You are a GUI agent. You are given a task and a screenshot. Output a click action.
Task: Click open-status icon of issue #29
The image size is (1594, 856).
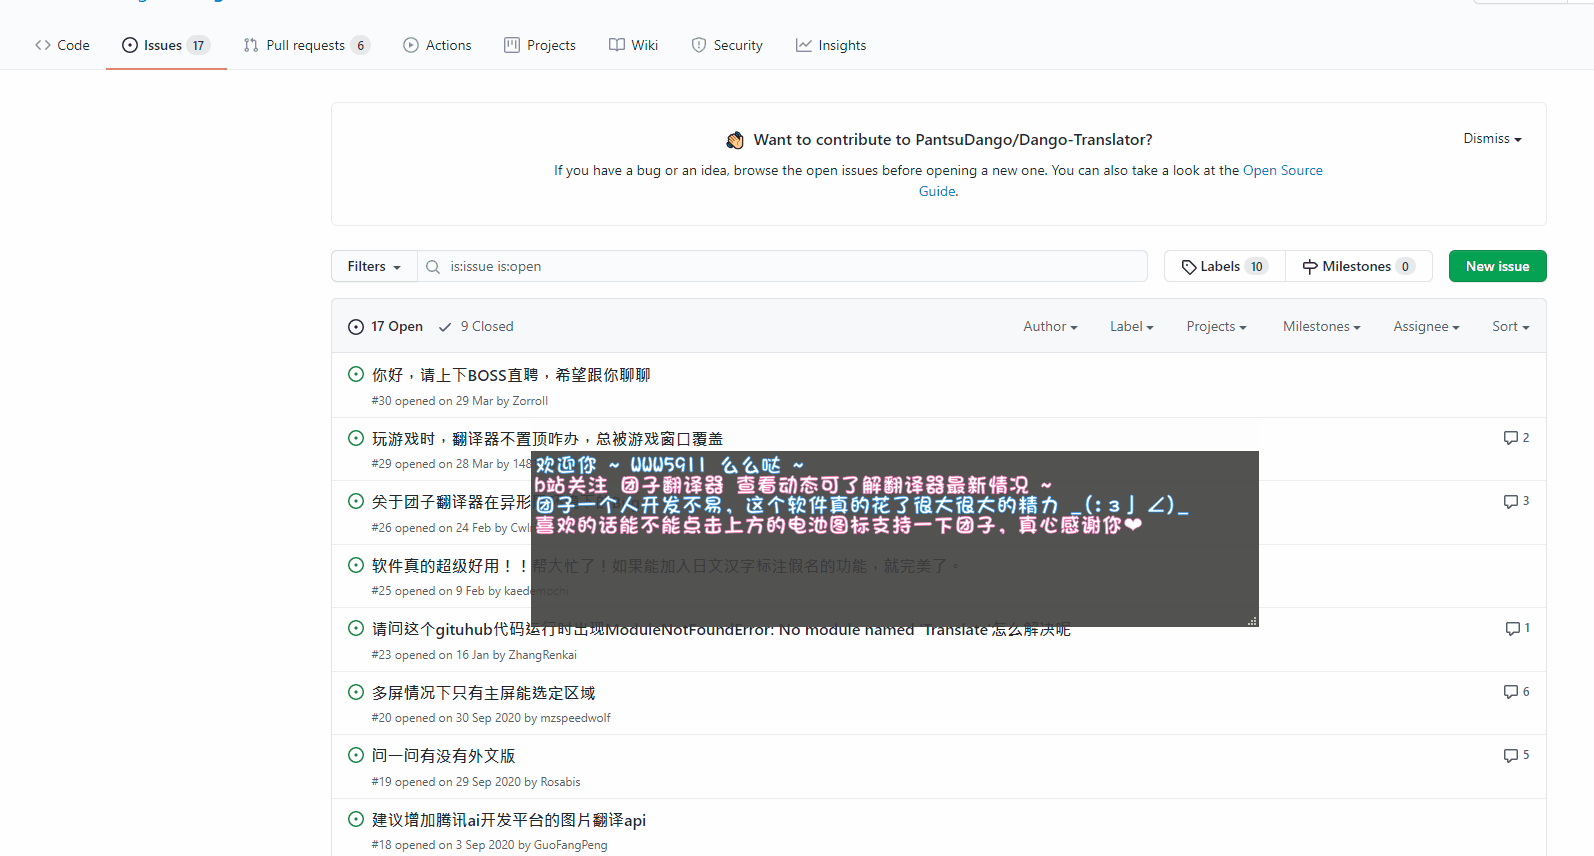356,438
